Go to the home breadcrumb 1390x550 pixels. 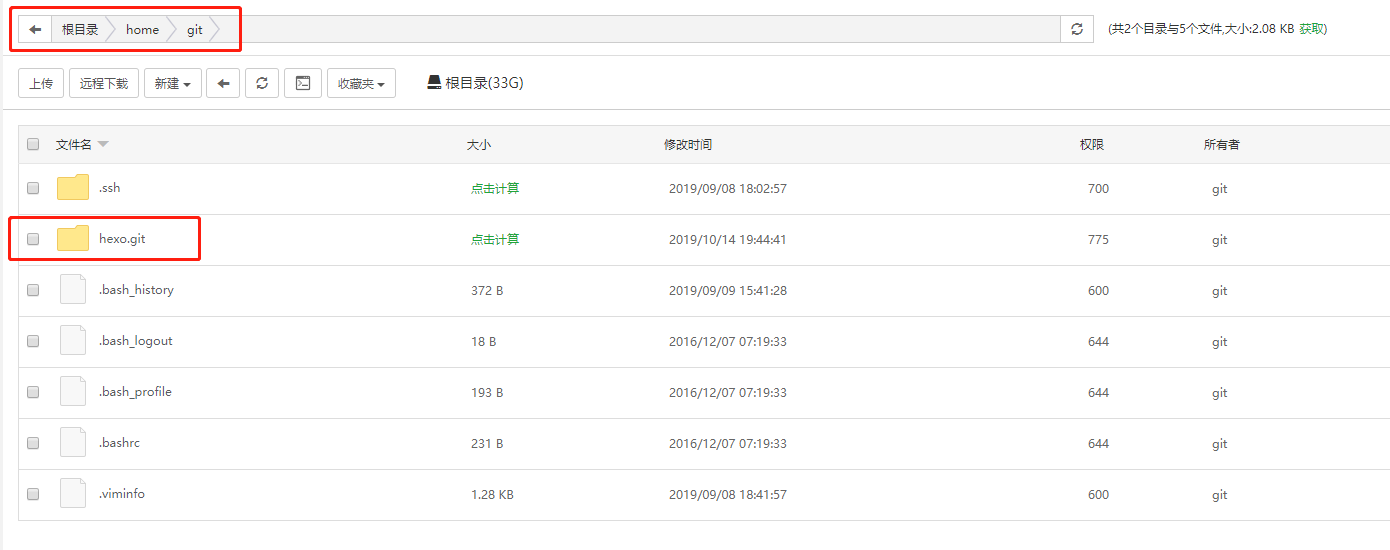coord(142,30)
